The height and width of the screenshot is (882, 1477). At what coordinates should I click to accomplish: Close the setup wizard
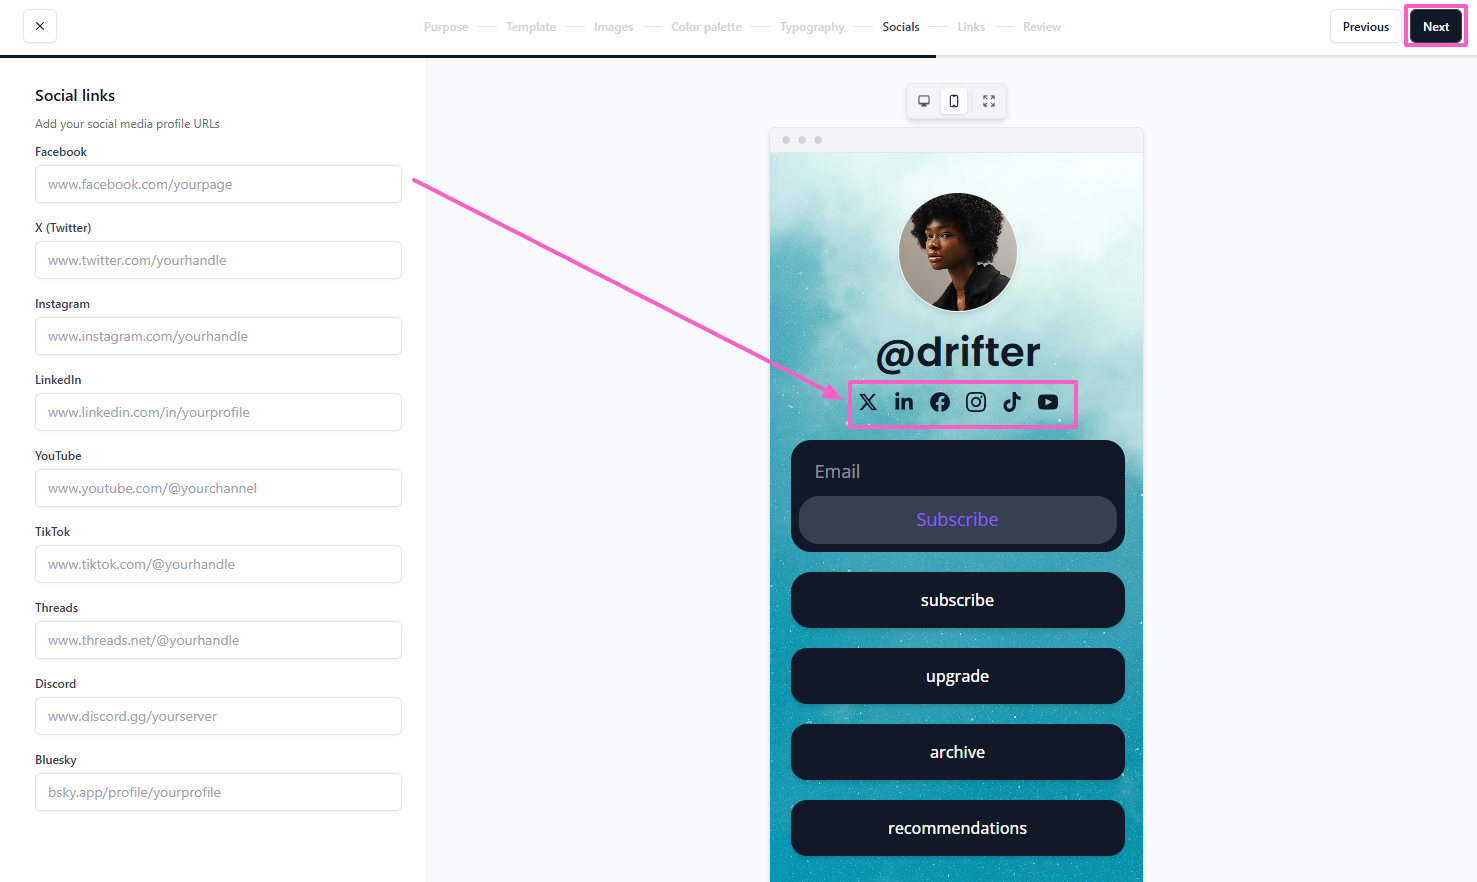(40, 26)
